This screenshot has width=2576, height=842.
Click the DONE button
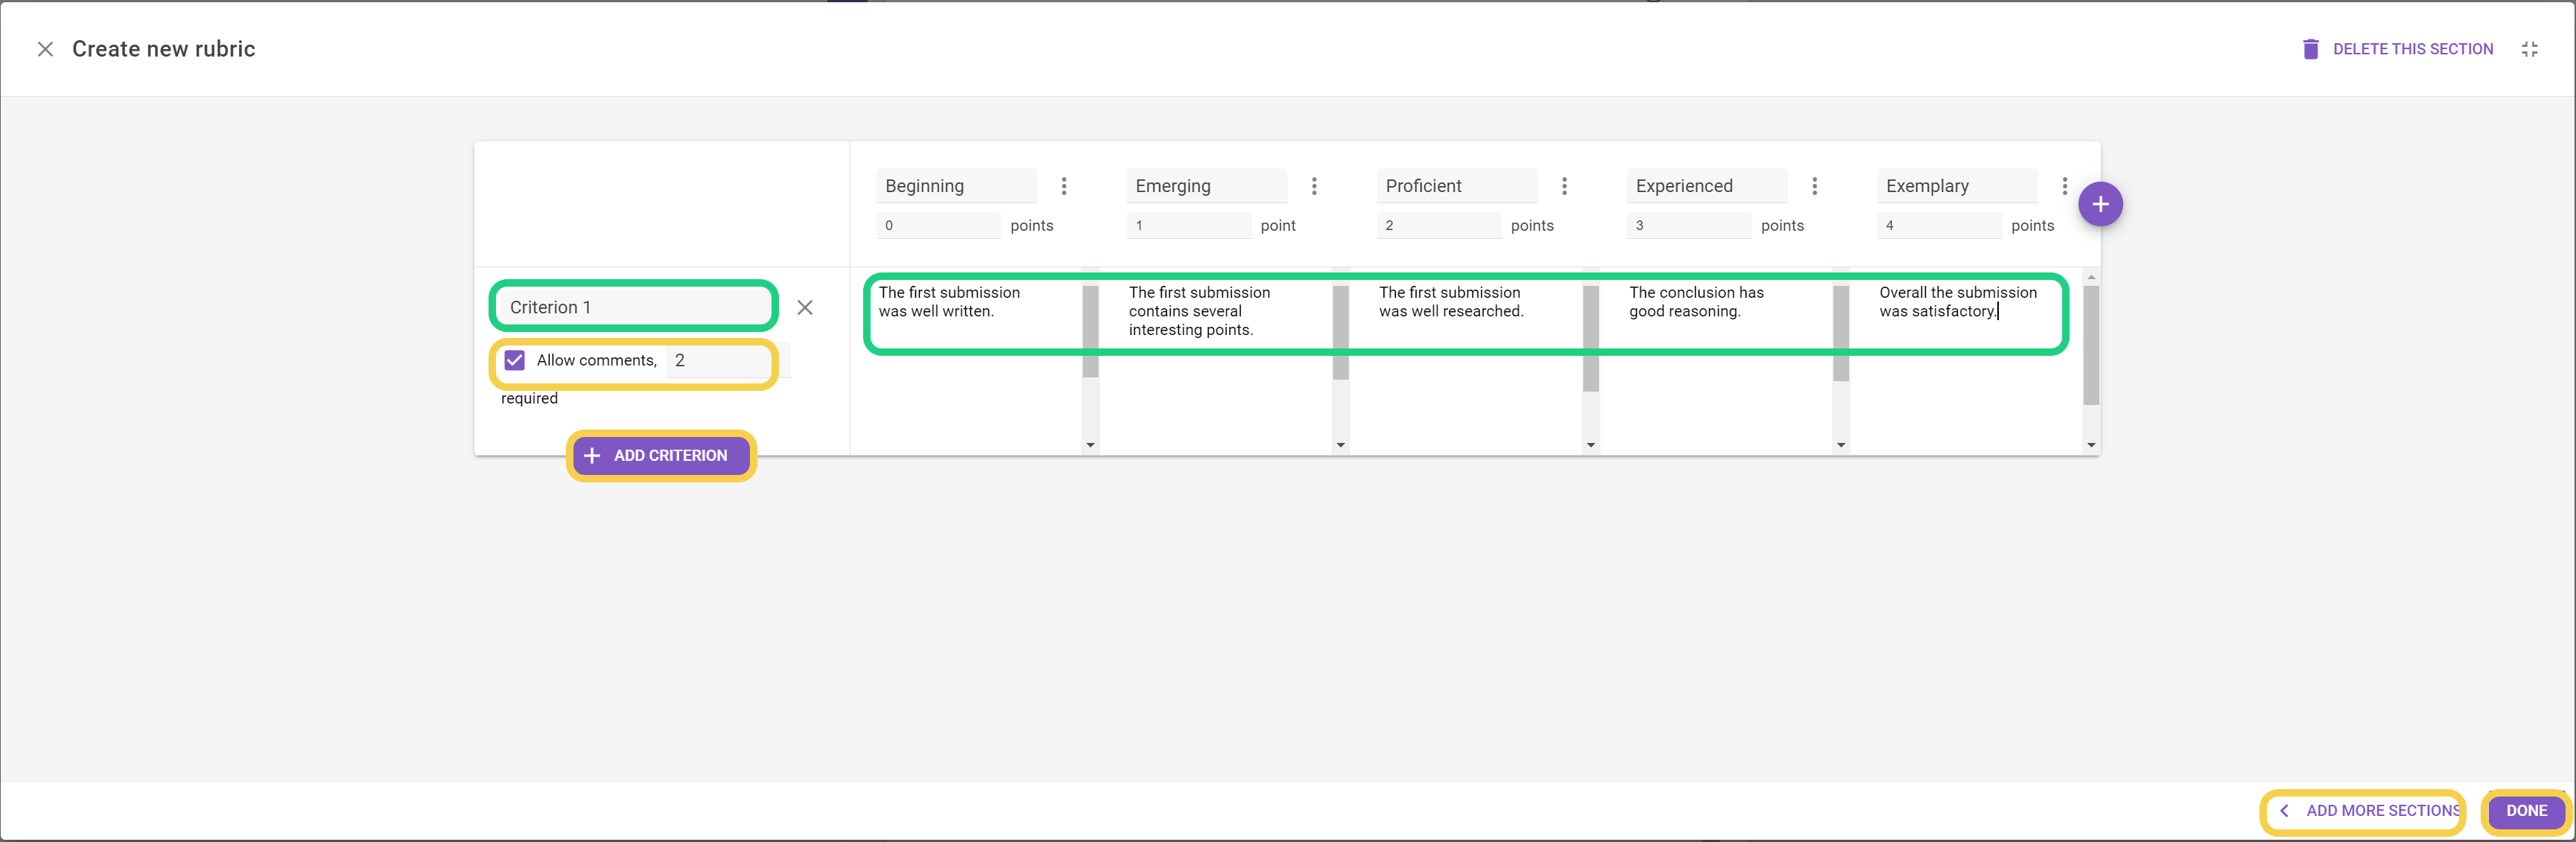point(2525,811)
